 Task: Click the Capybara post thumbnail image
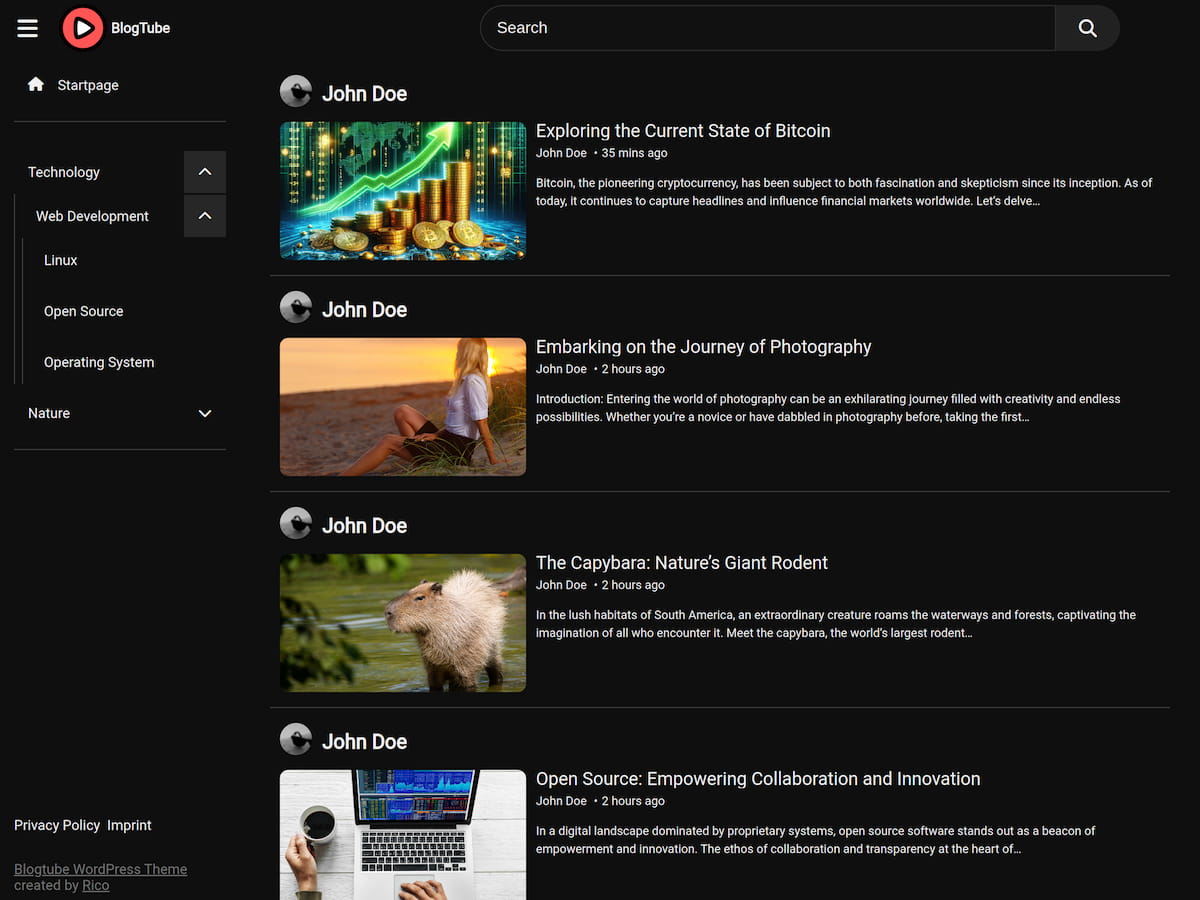(x=402, y=623)
